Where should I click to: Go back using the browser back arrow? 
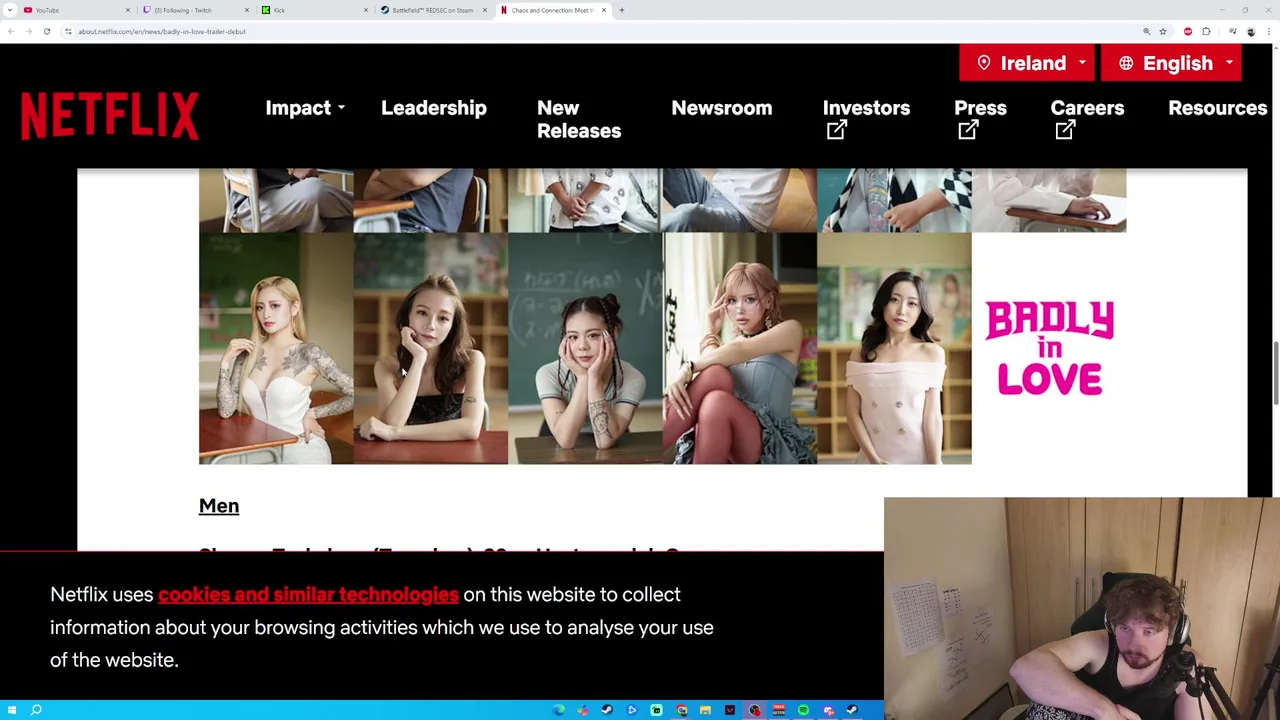pyautogui.click(x=10, y=31)
